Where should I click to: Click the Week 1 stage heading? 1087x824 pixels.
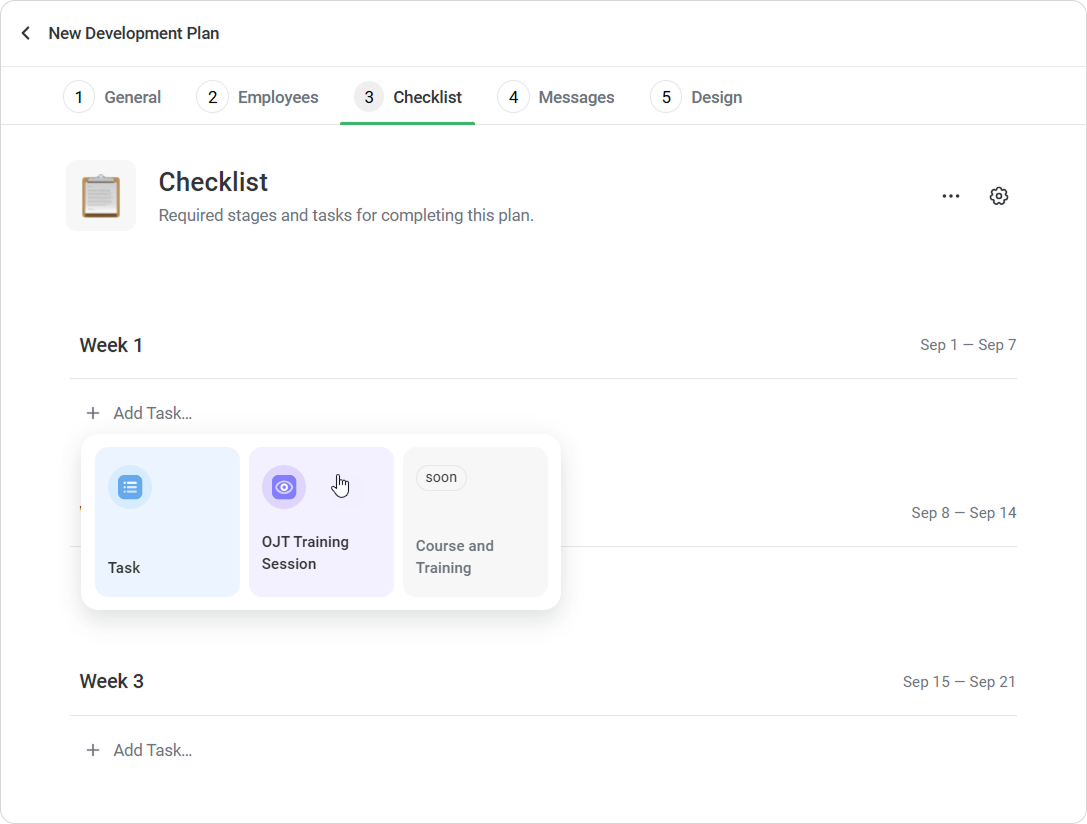111,345
